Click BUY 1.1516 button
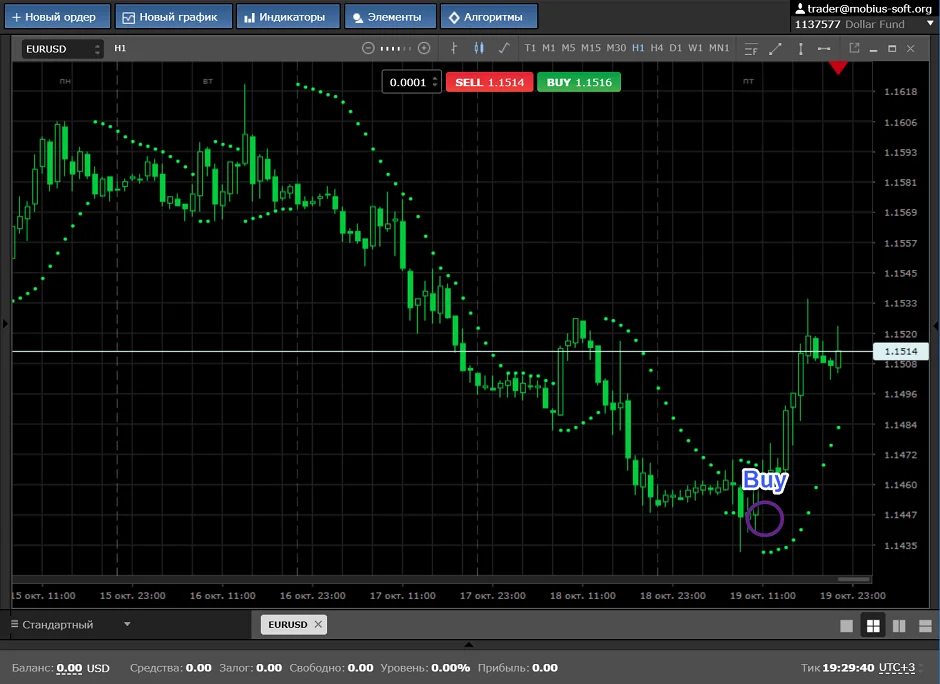The image size is (940, 684). pos(579,82)
